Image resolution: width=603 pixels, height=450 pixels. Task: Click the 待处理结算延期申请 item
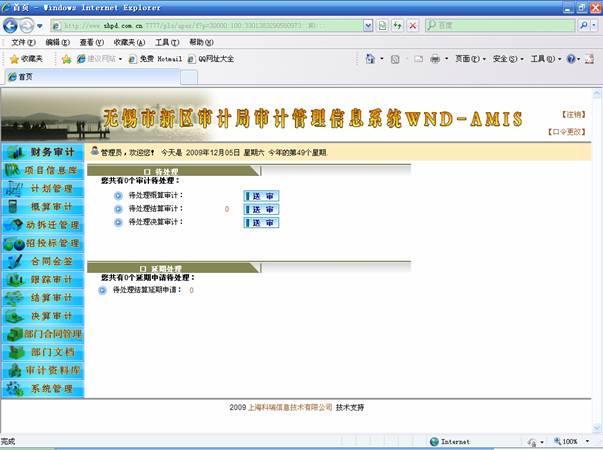[x=147, y=290]
